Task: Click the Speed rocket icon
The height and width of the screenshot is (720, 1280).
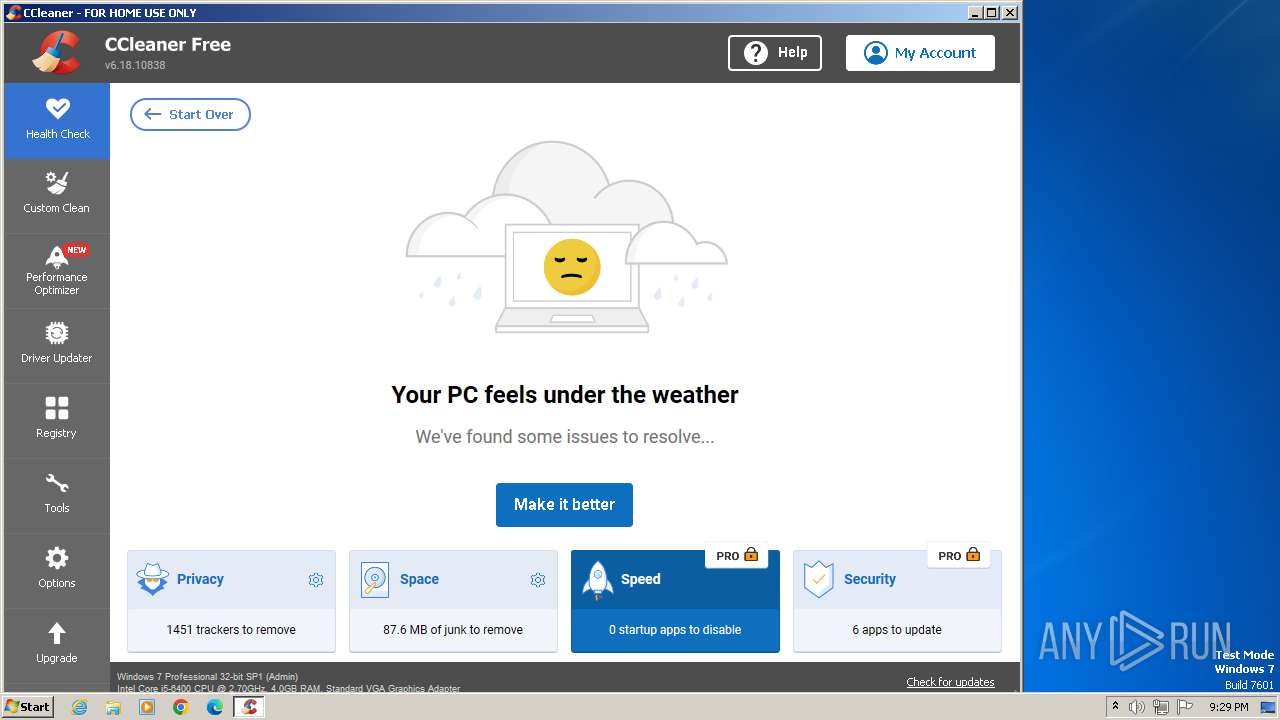Action: click(x=597, y=580)
